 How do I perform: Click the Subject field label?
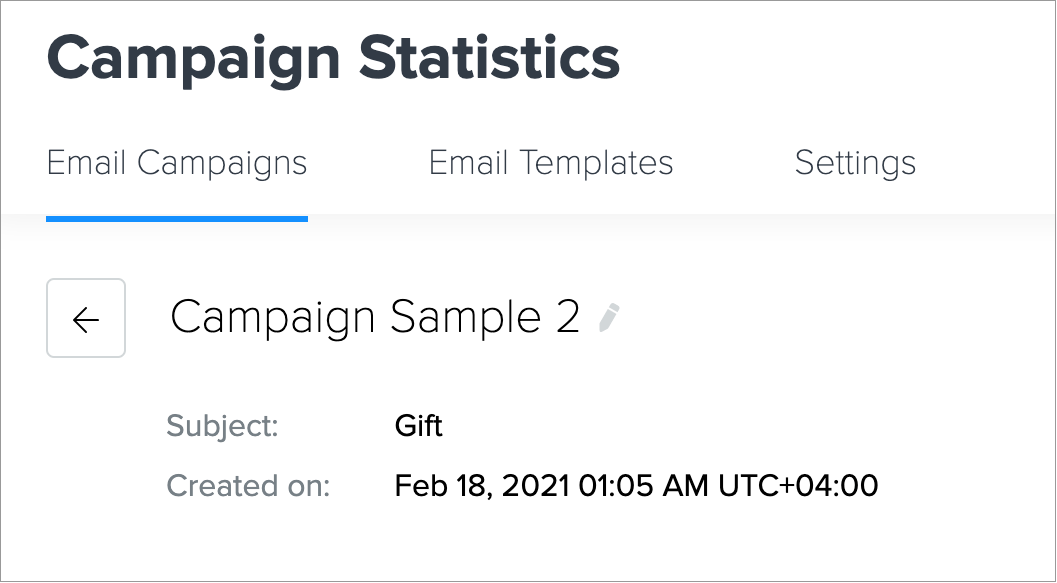222,426
